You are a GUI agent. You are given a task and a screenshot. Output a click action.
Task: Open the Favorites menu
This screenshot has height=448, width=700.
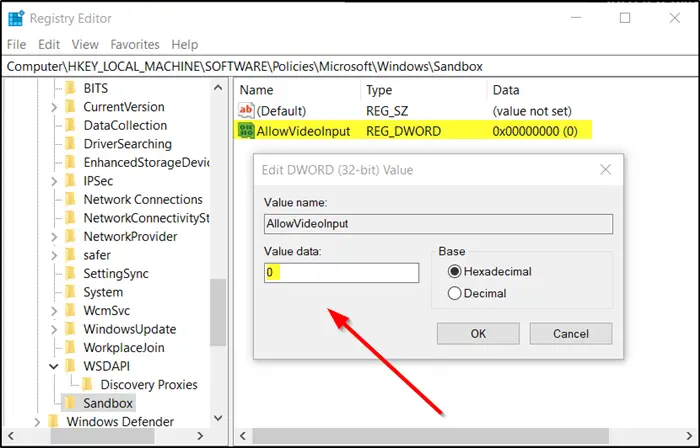click(x=135, y=45)
